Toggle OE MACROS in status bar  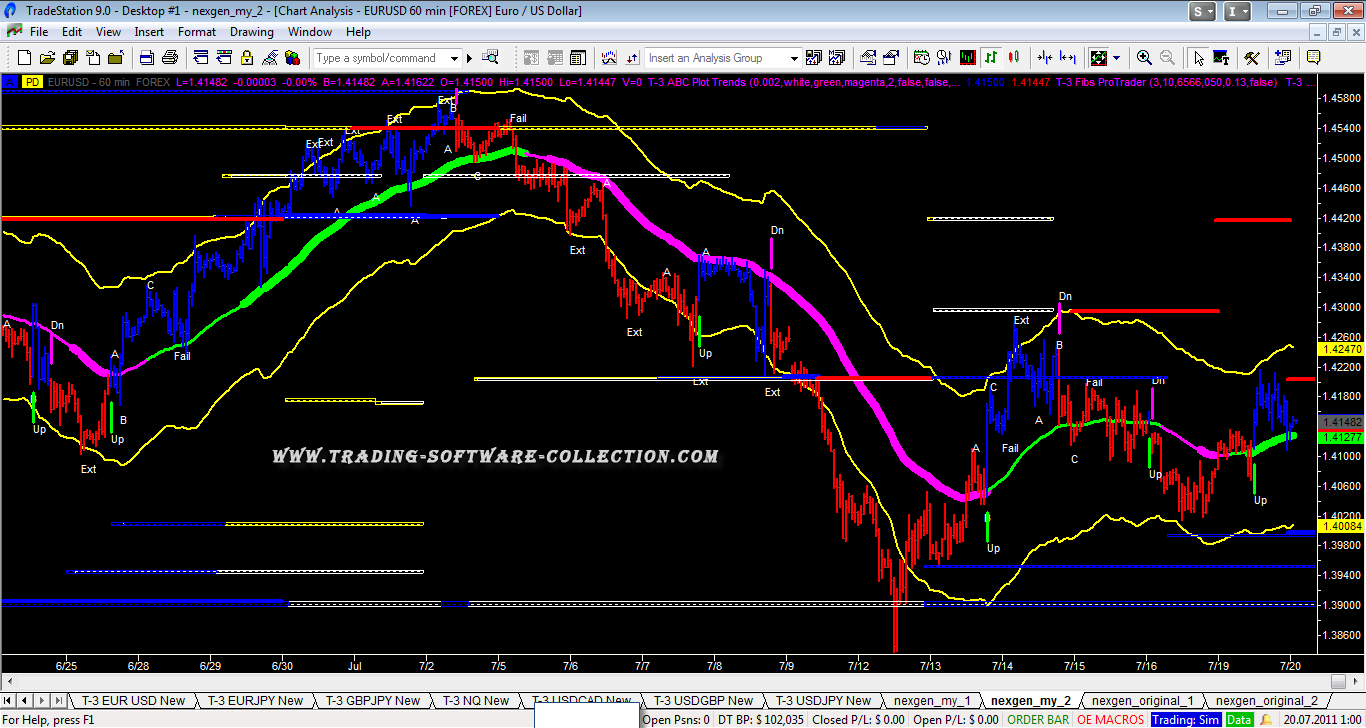[1110, 719]
